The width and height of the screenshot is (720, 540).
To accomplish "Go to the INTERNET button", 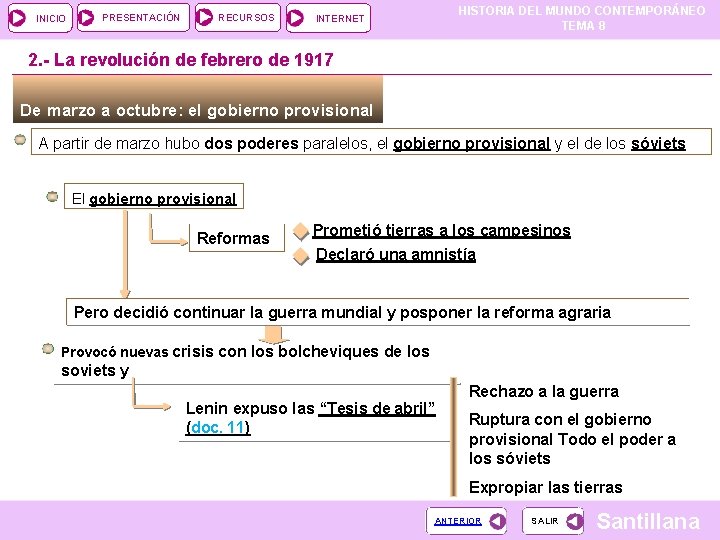I will point(328,18).
